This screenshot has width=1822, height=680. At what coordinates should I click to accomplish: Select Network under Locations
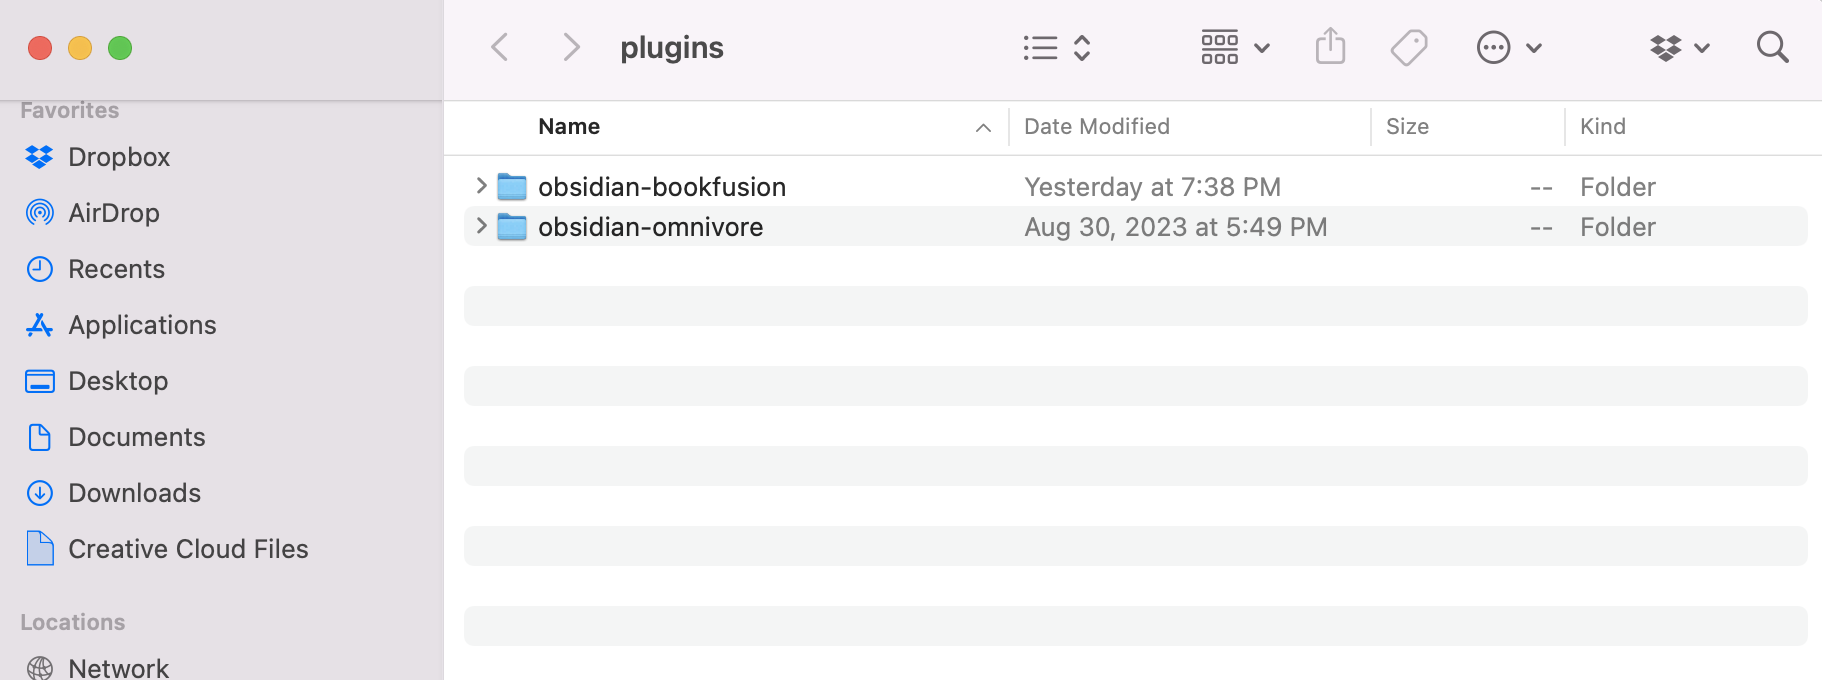pos(117,666)
